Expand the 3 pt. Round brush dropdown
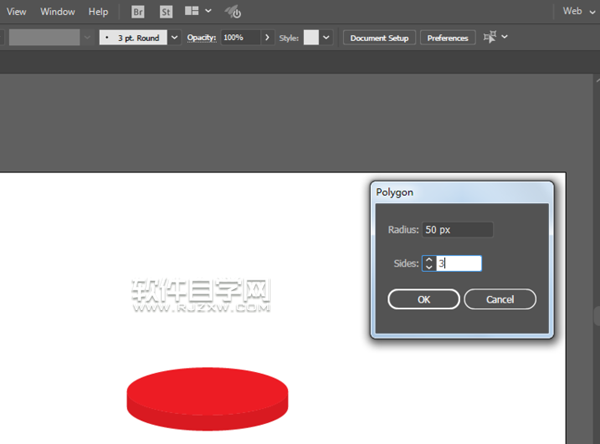Screen dimensions: 600x444 tap(175, 37)
